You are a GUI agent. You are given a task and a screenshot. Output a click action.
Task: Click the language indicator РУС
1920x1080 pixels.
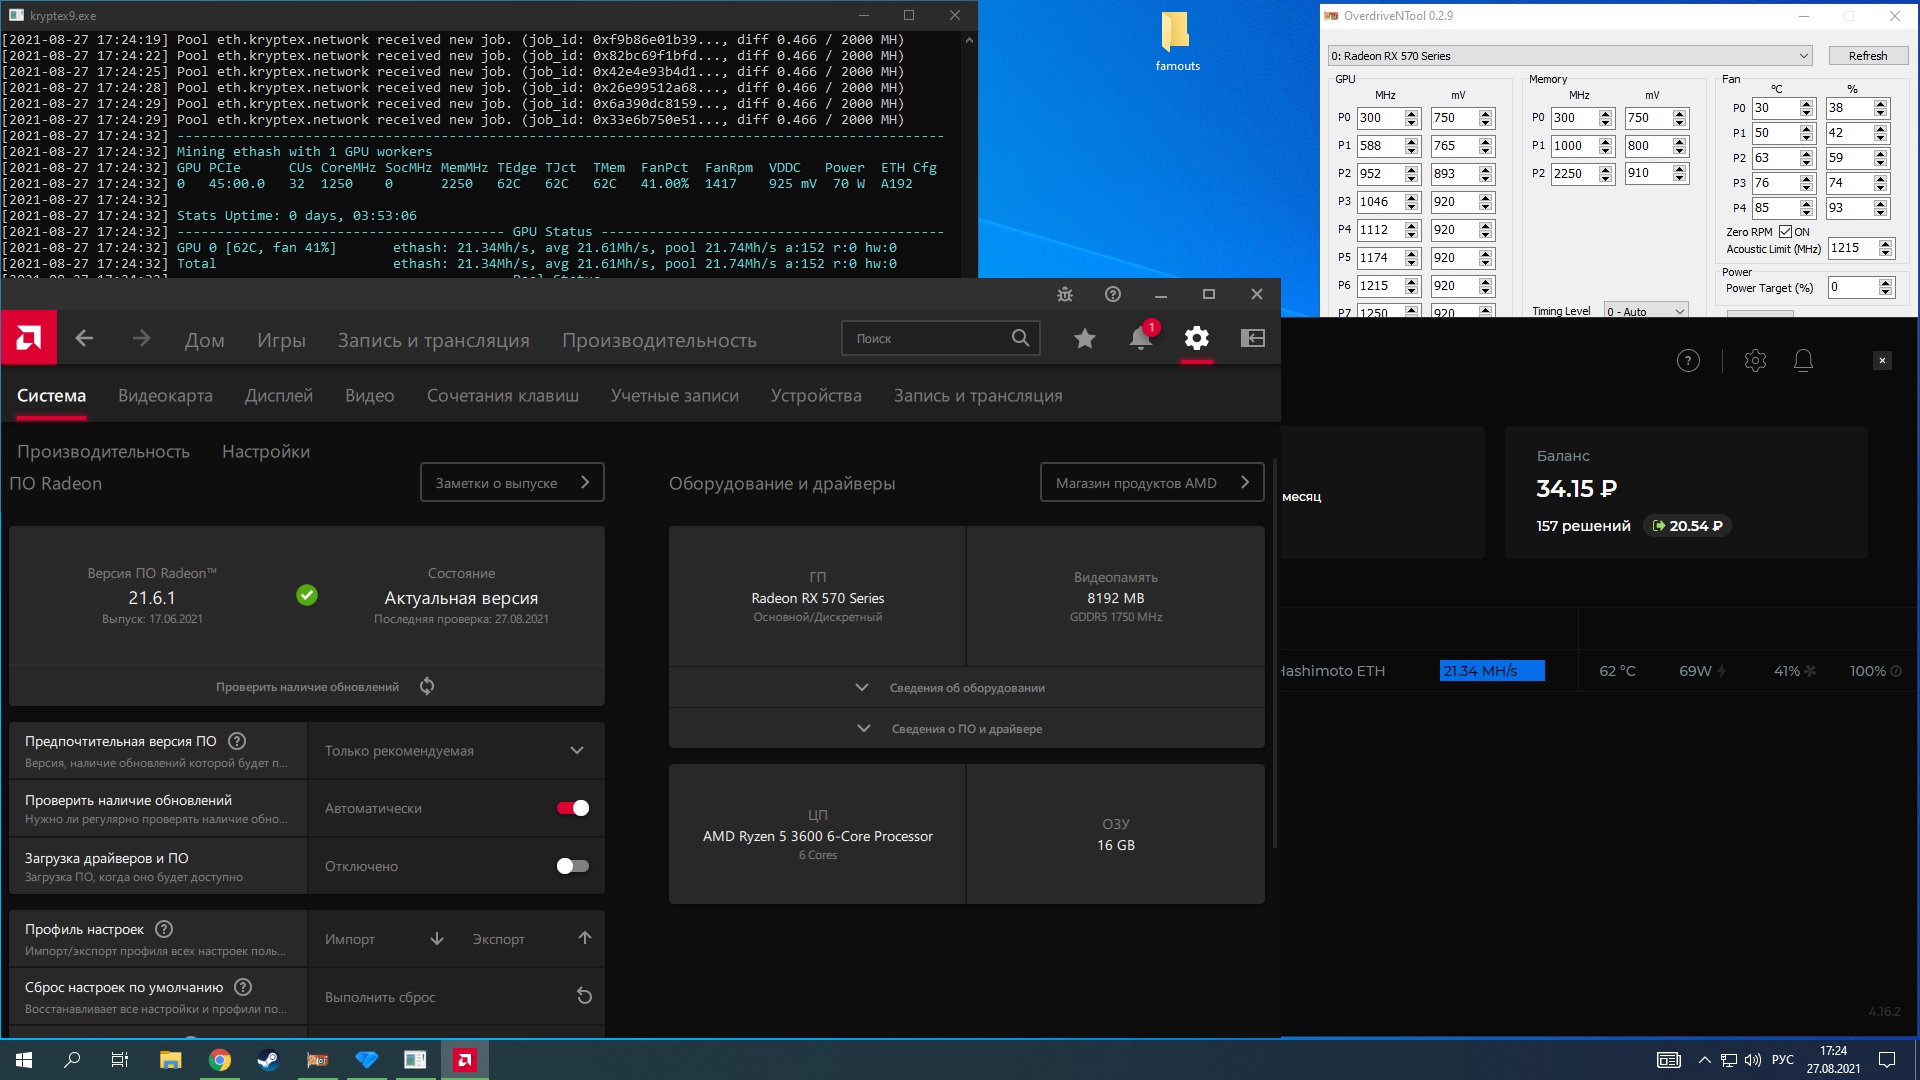click(x=1782, y=1060)
